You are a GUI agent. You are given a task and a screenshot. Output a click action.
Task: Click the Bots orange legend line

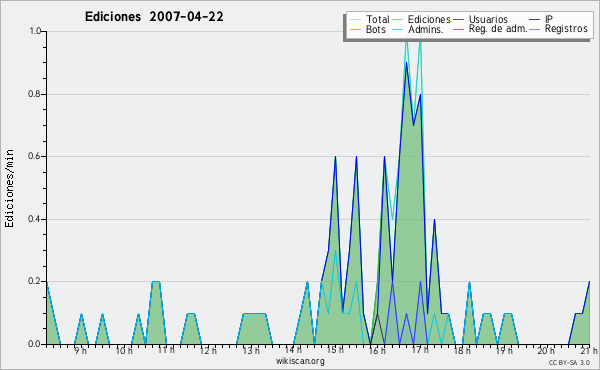click(x=355, y=29)
